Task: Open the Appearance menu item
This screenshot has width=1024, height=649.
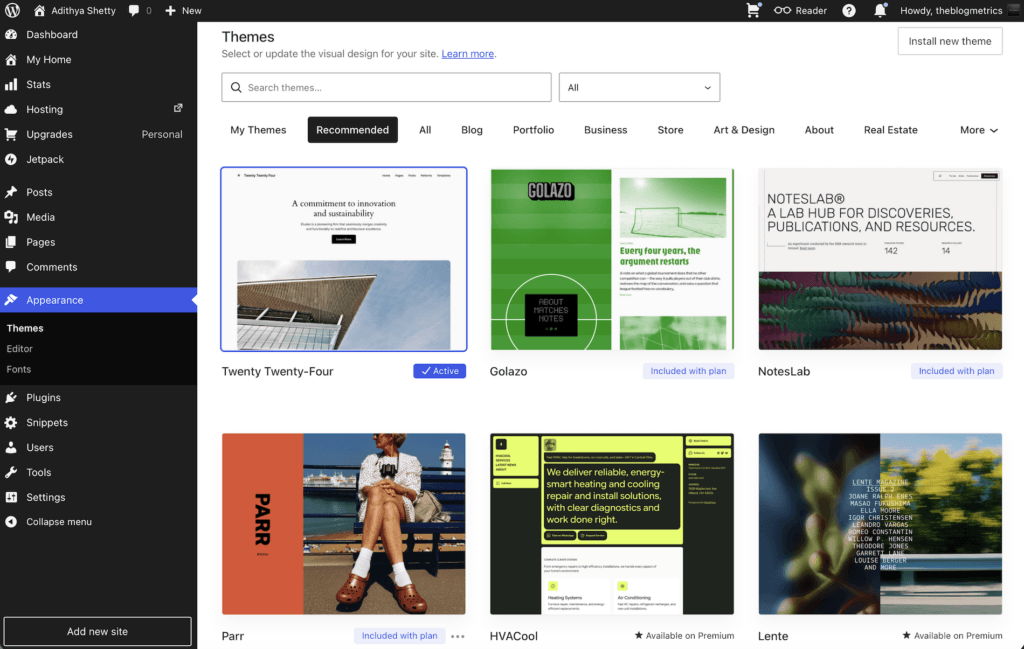Action: point(99,300)
